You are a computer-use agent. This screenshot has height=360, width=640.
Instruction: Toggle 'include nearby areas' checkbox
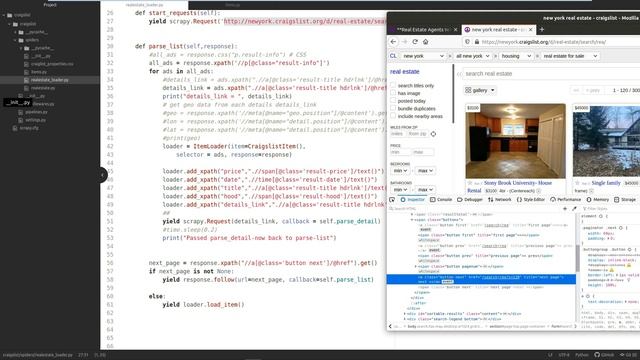pos(393,116)
